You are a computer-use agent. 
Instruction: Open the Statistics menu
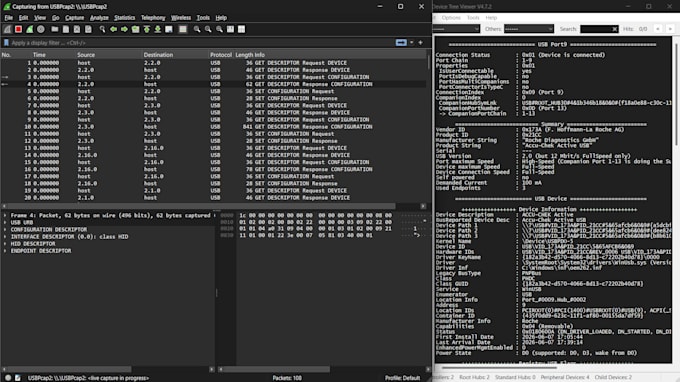click(124, 18)
